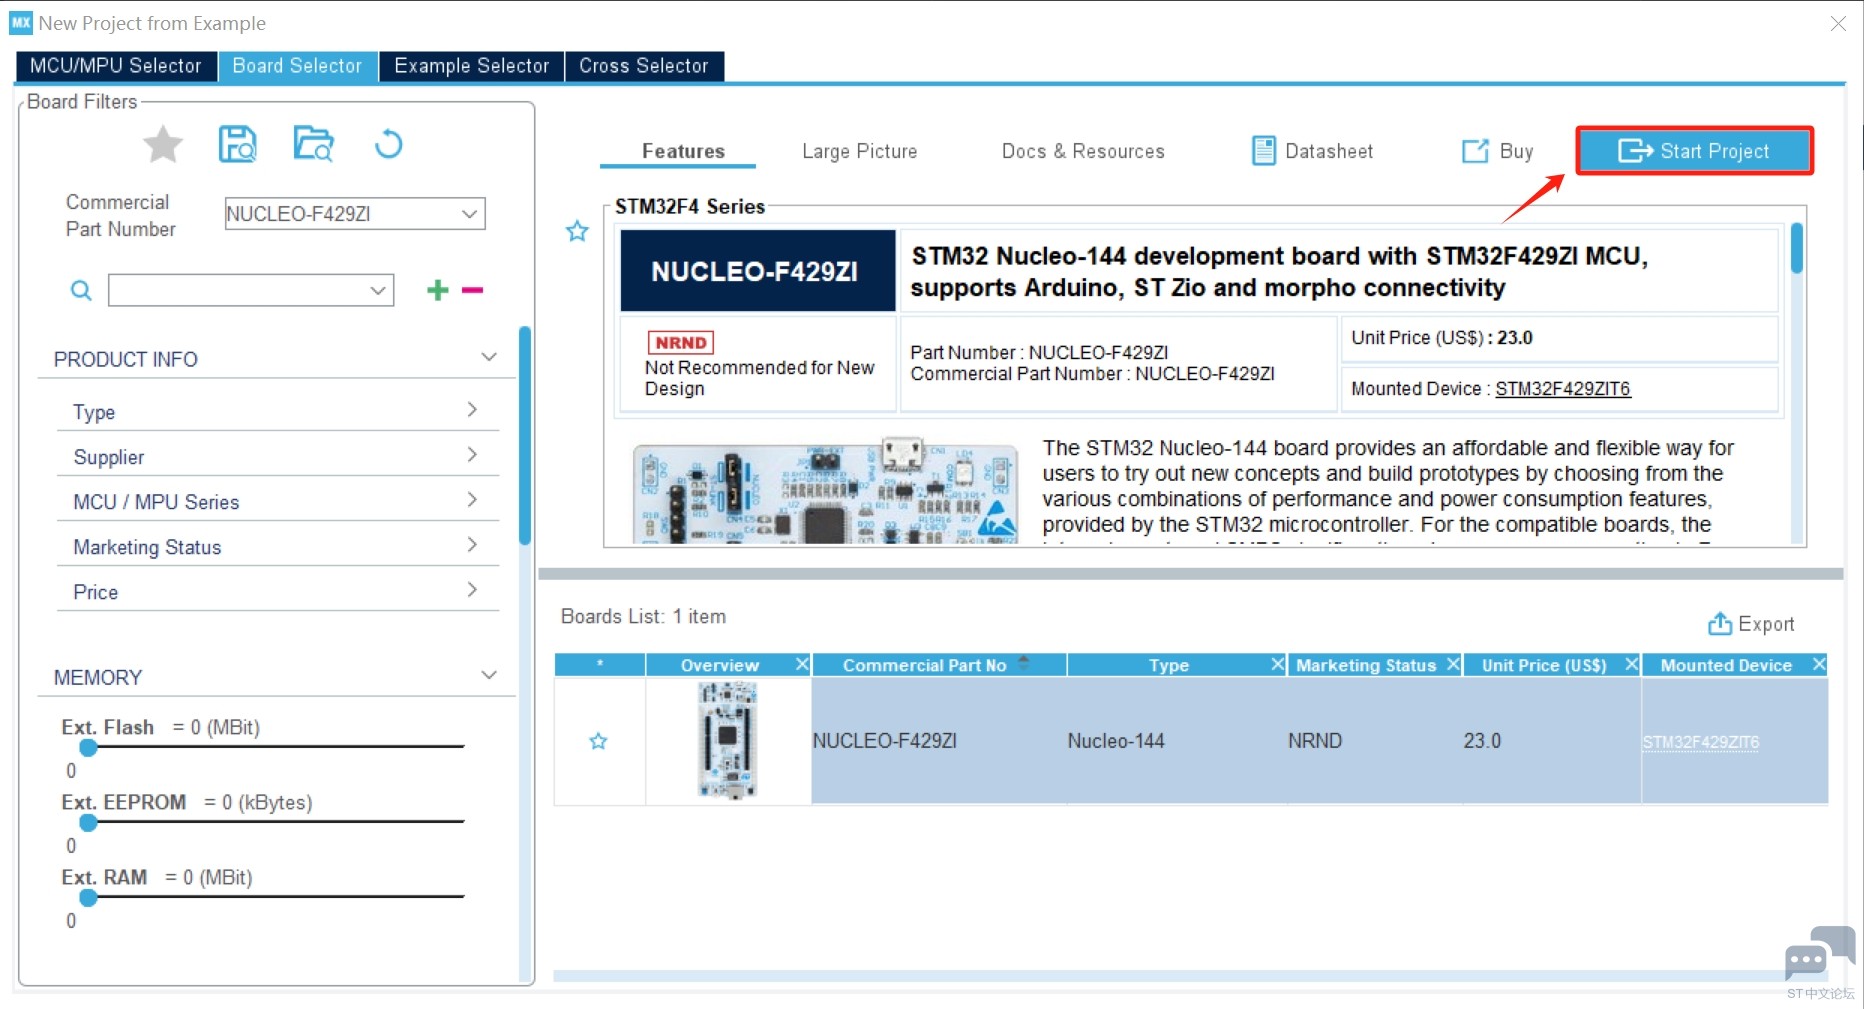The image size is (1864, 1009).
Task: Click the 23.0 unit price cell
Action: click(1551, 741)
